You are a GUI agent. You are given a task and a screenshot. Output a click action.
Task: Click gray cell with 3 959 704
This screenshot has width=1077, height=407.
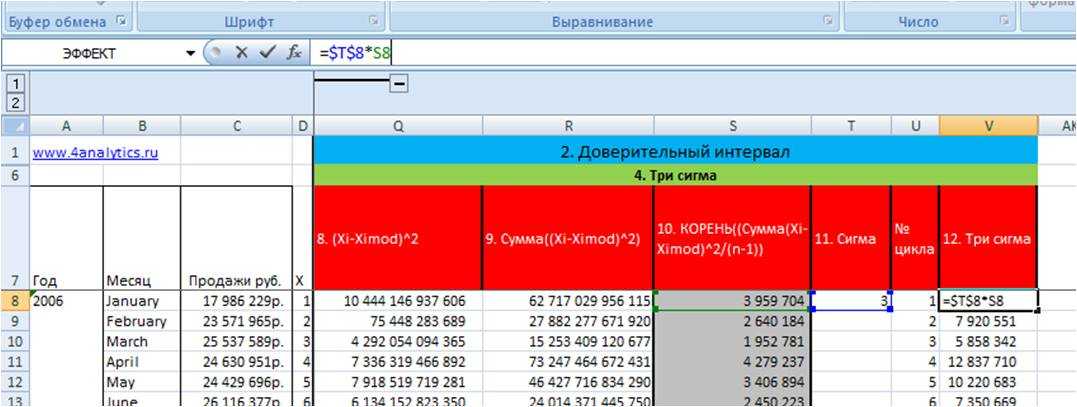click(732, 301)
